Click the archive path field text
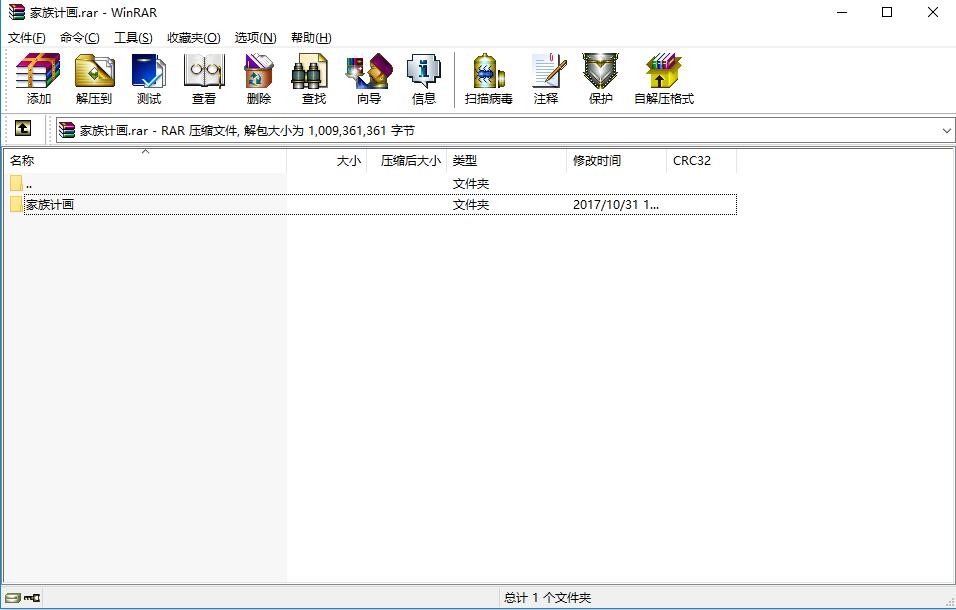 pos(247,130)
